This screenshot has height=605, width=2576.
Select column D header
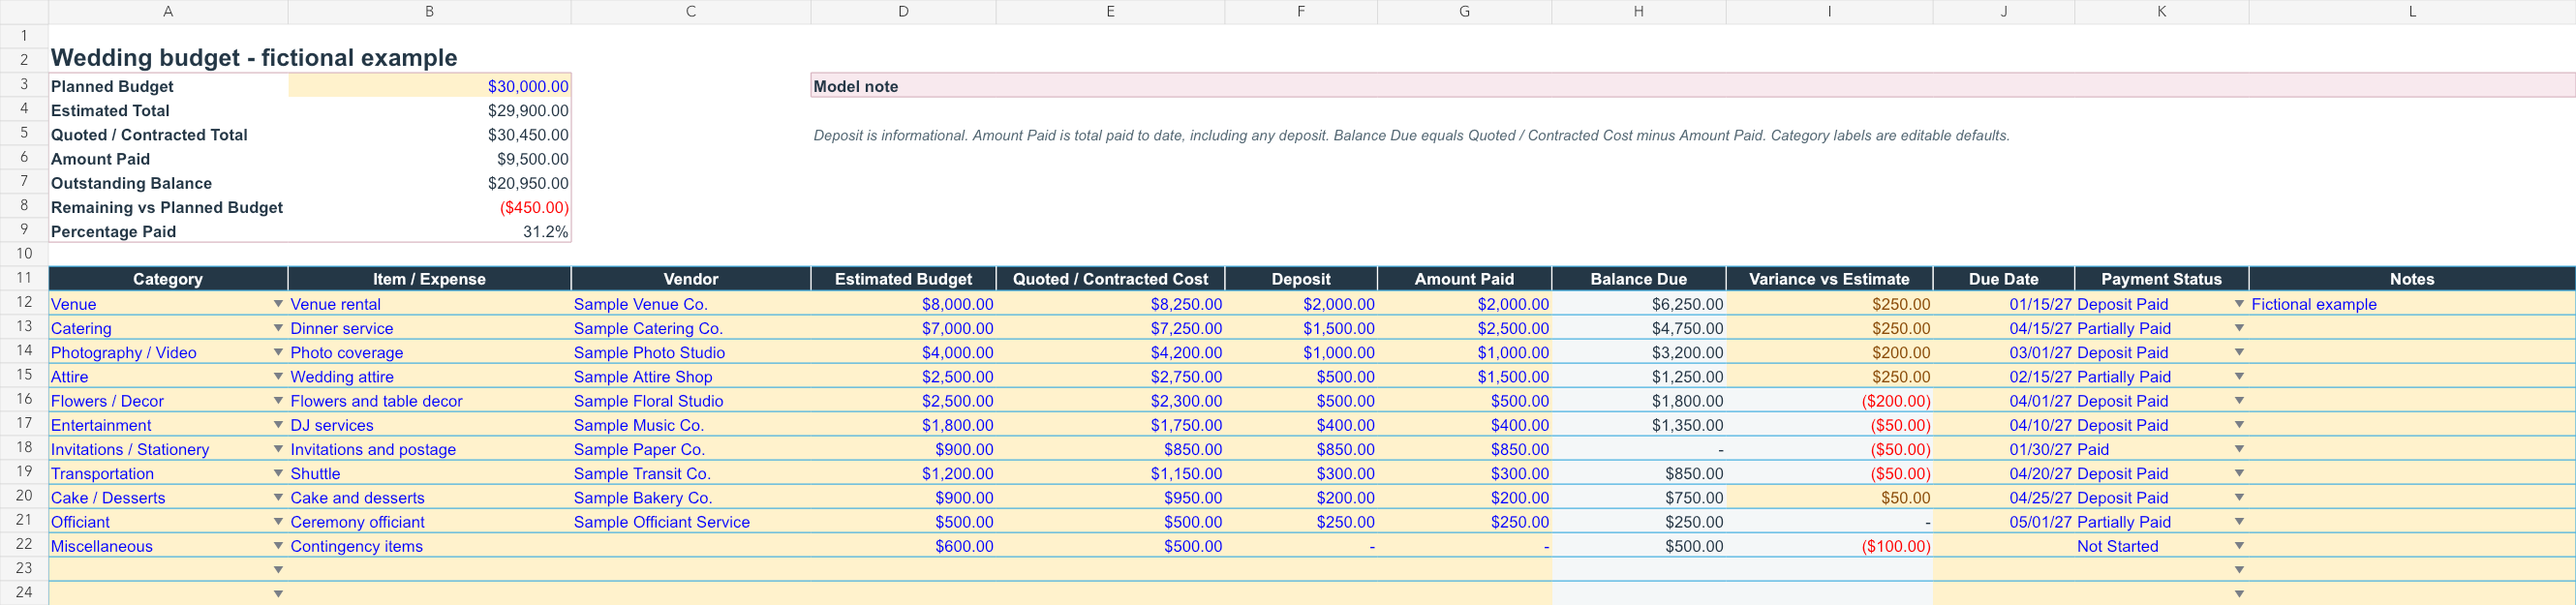click(x=903, y=12)
